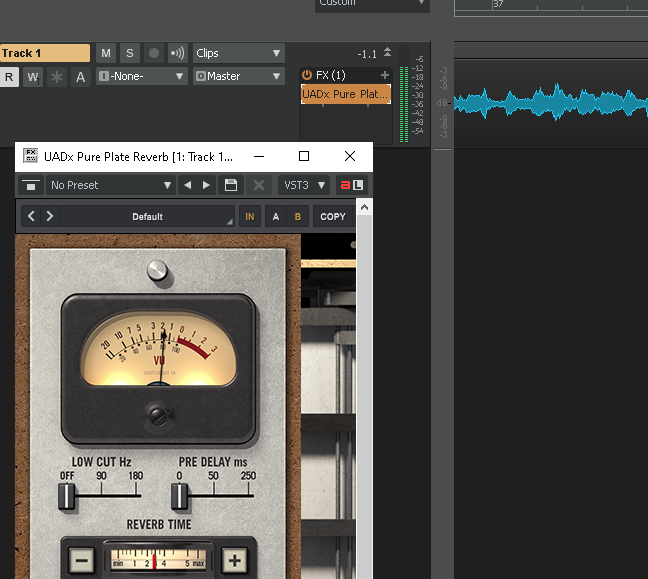The width and height of the screenshot is (648, 579).
Task: Go to next preset arrow
Action: (206, 185)
